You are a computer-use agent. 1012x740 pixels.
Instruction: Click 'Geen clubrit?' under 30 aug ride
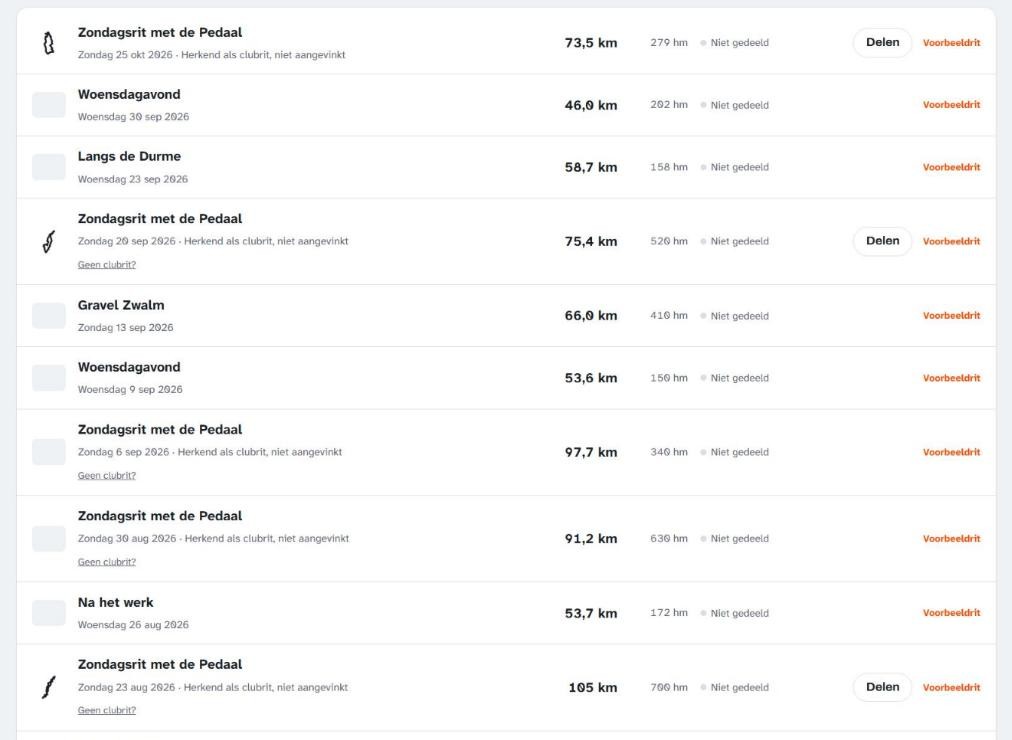click(106, 562)
